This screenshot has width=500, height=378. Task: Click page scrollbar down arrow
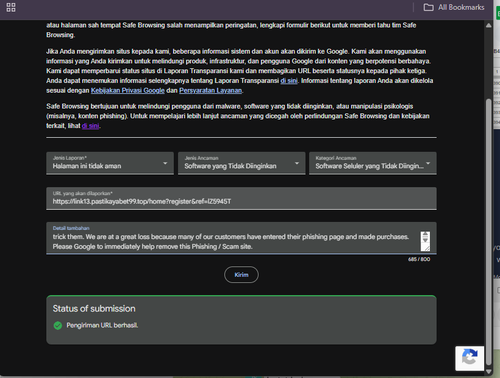click(488, 371)
